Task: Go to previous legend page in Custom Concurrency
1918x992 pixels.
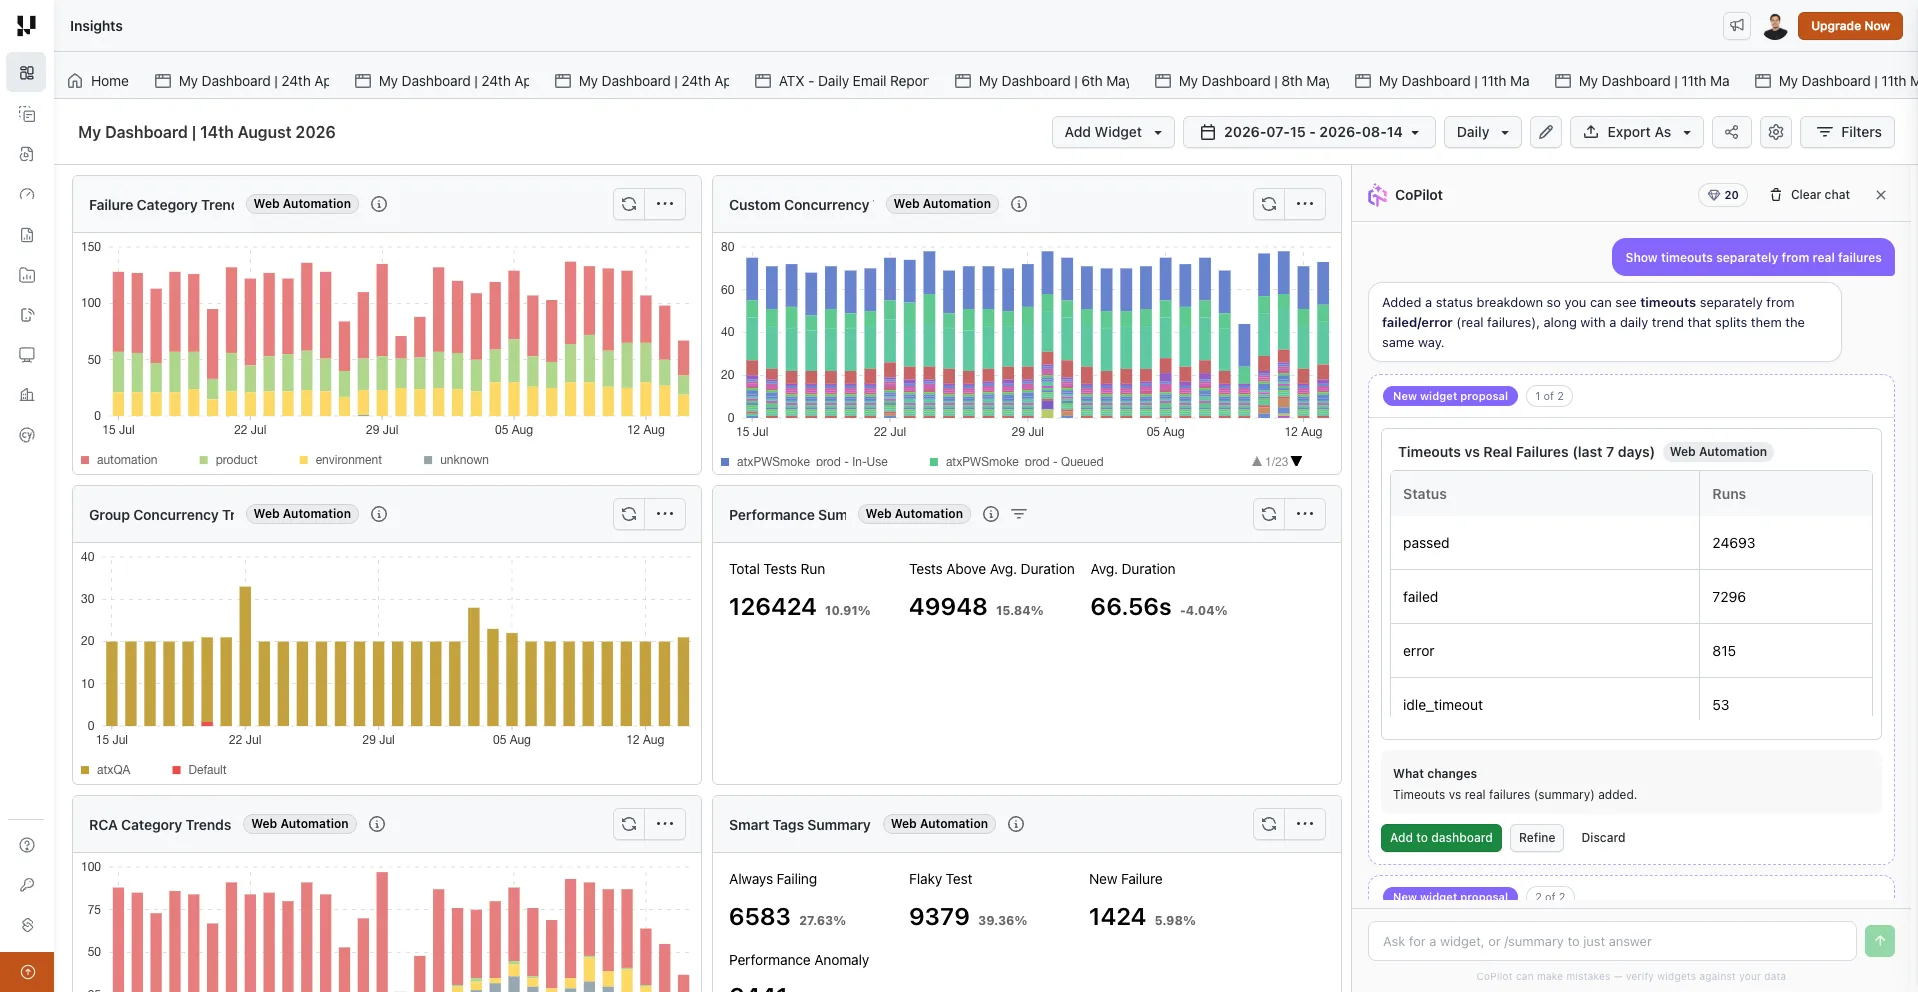Action: tap(1257, 462)
